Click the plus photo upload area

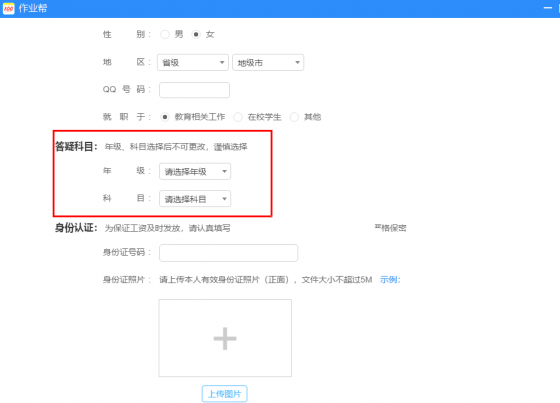(x=225, y=338)
